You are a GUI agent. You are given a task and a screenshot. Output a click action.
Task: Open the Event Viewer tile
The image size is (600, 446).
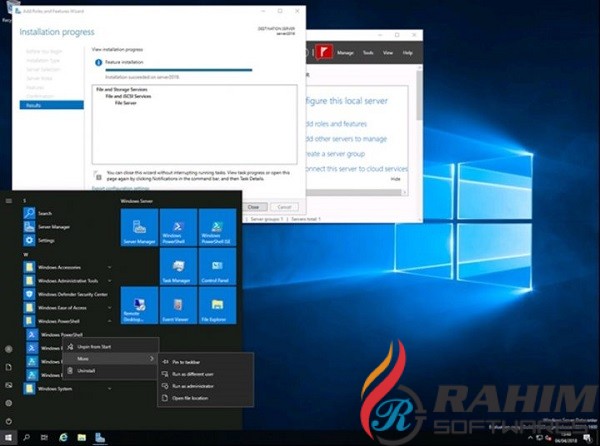point(178,305)
